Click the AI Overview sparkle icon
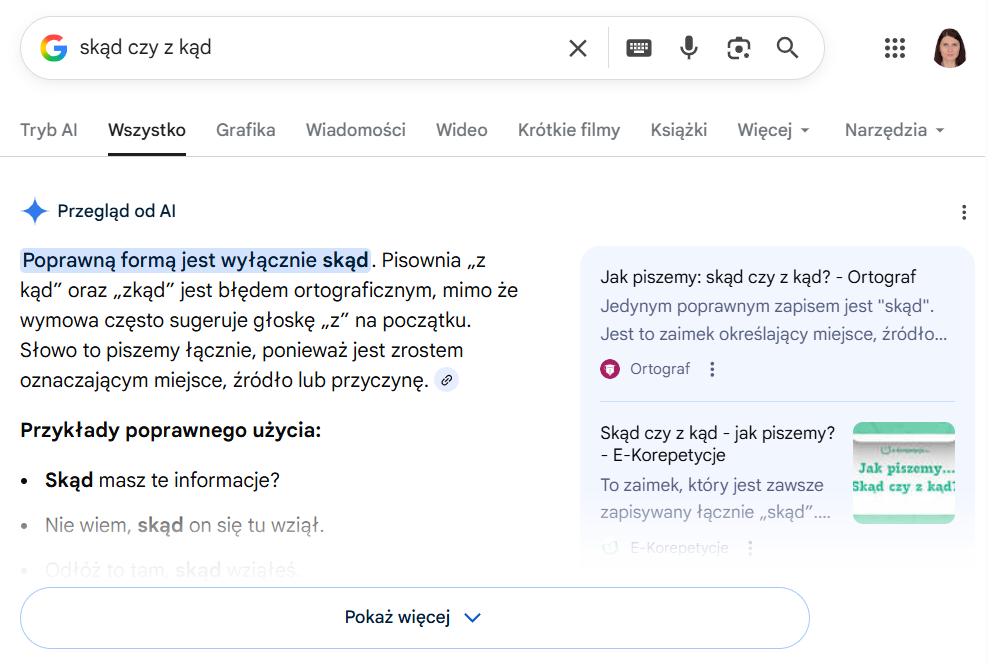The height and width of the screenshot is (663, 988). click(35, 210)
